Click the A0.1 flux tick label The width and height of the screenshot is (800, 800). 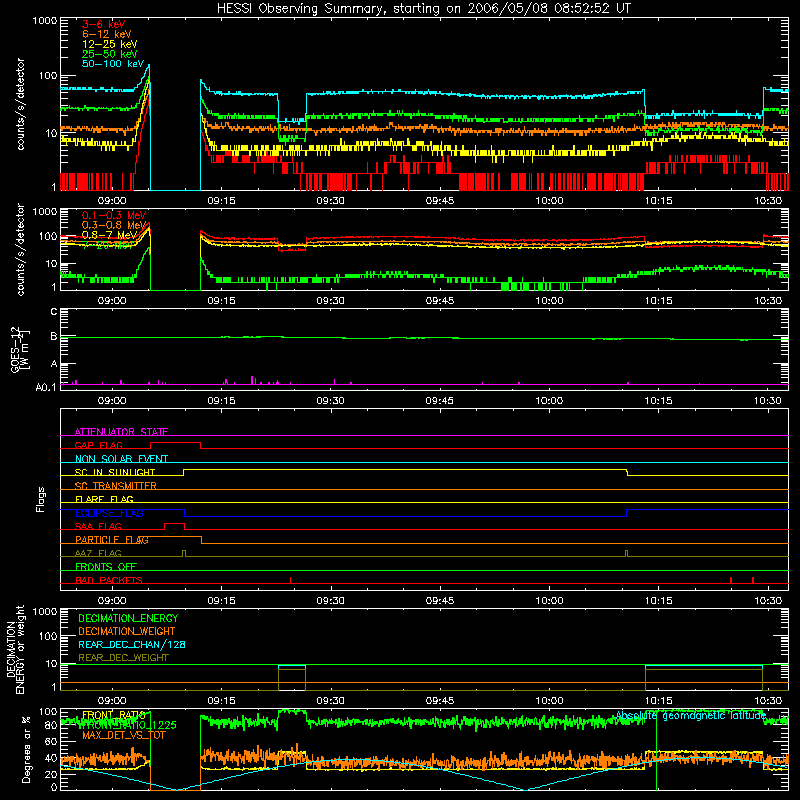click(x=46, y=388)
